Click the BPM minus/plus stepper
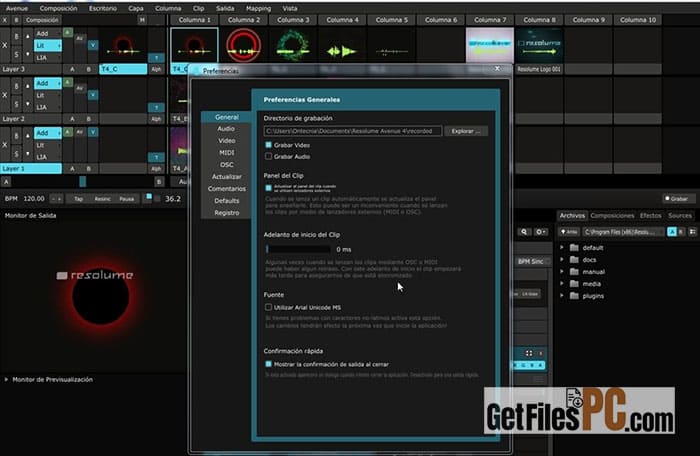 pyautogui.click(x=57, y=199)
